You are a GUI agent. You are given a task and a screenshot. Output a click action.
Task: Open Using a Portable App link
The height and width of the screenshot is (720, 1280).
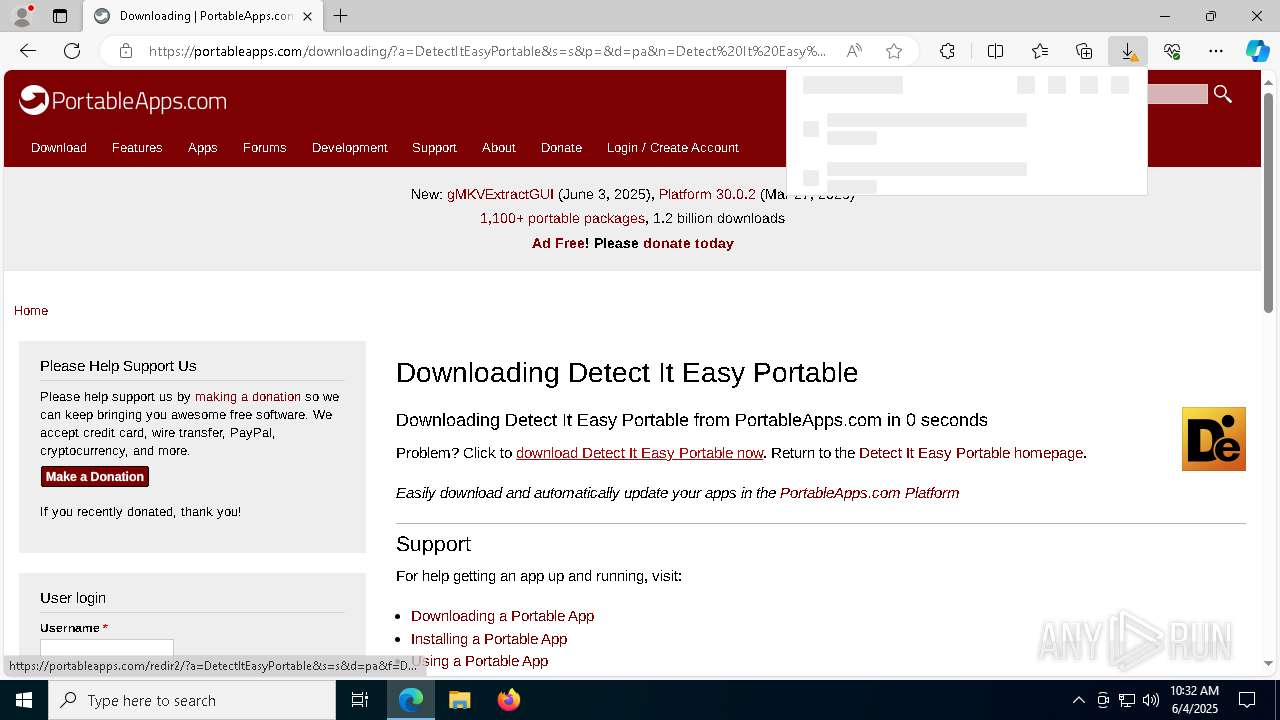[480, 661]
